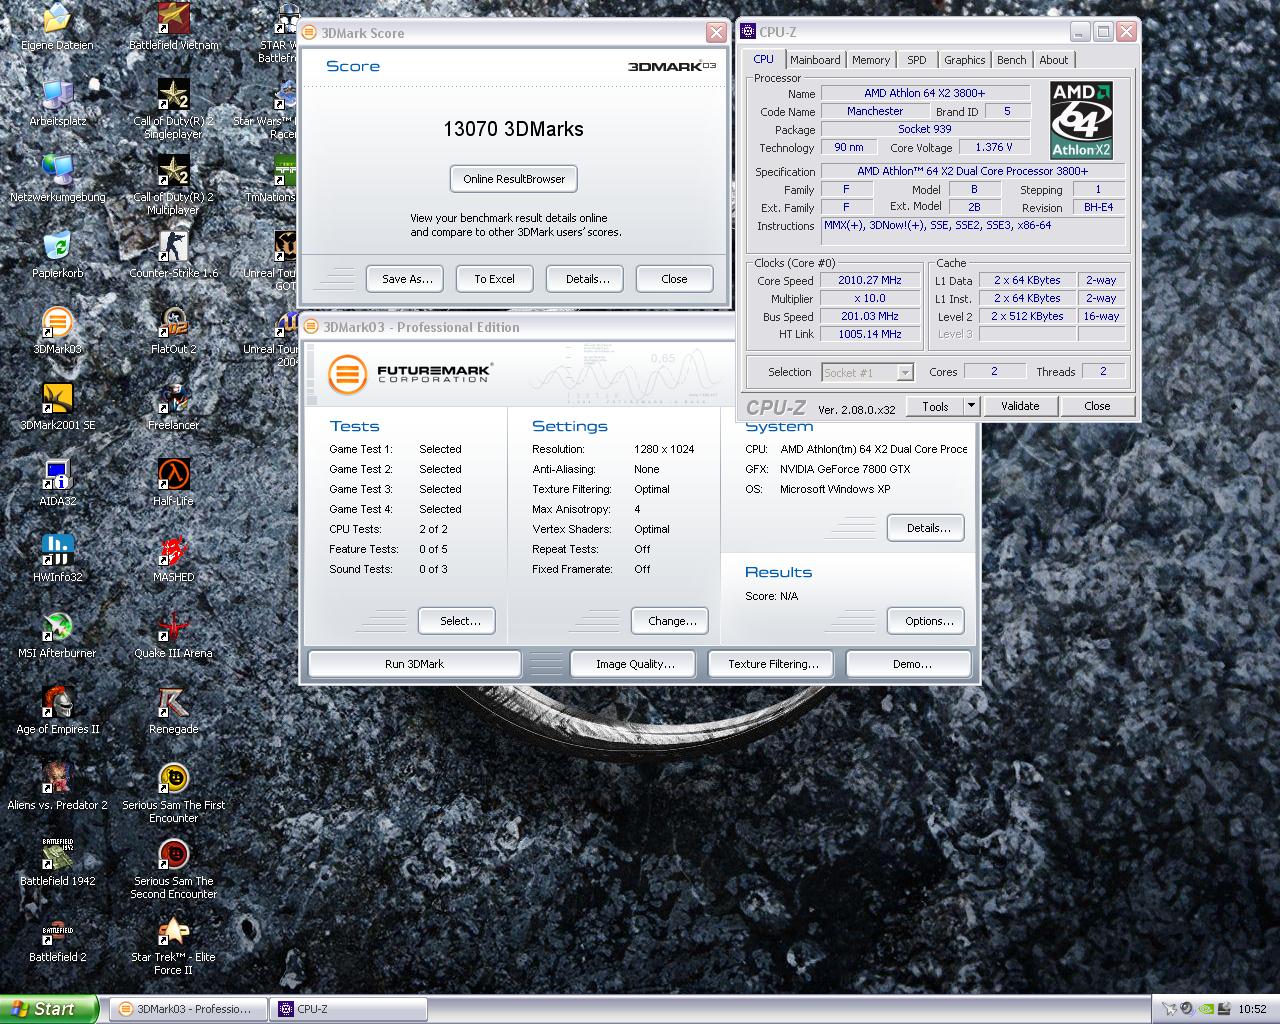The height and width of the screenshot is (1024, 1280).
Task: Click Save As... in 3DMark Score
Action: (407, 279)
